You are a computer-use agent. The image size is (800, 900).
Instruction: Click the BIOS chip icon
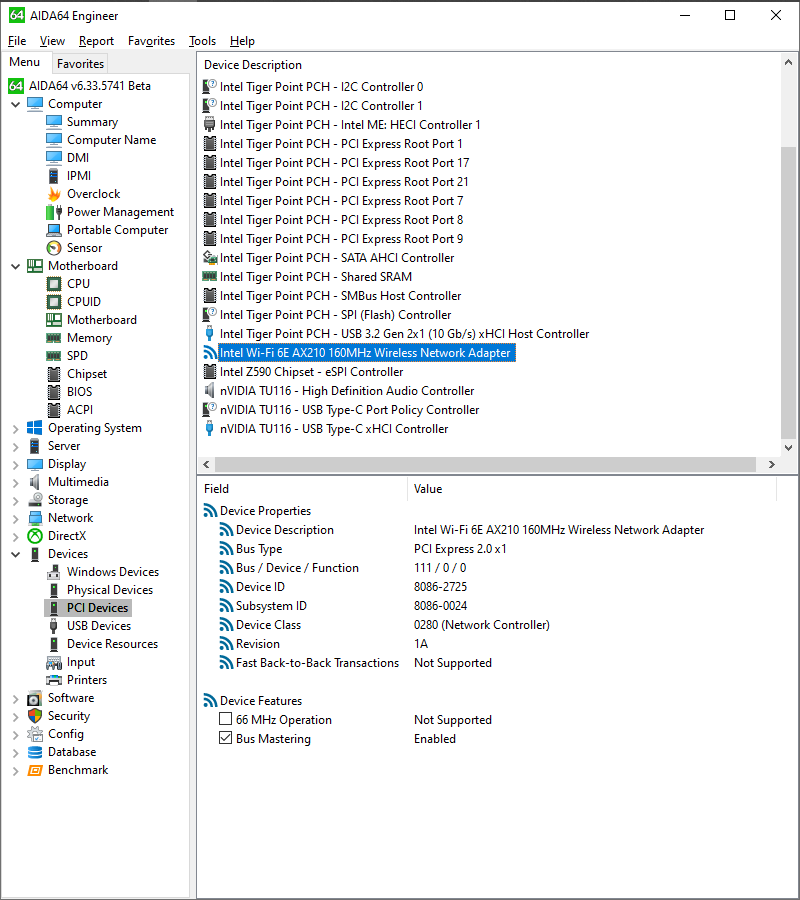(x=54, y=392)
